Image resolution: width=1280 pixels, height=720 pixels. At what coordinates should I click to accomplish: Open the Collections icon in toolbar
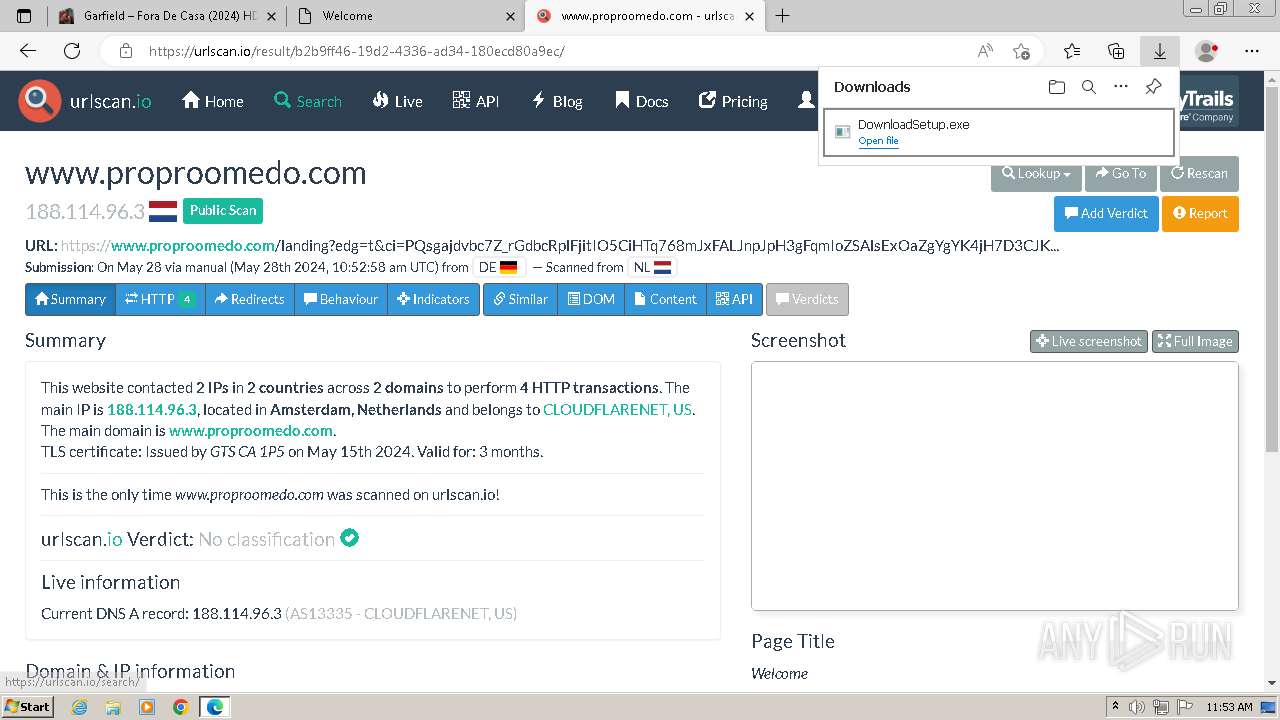(x=1116, y=51)
